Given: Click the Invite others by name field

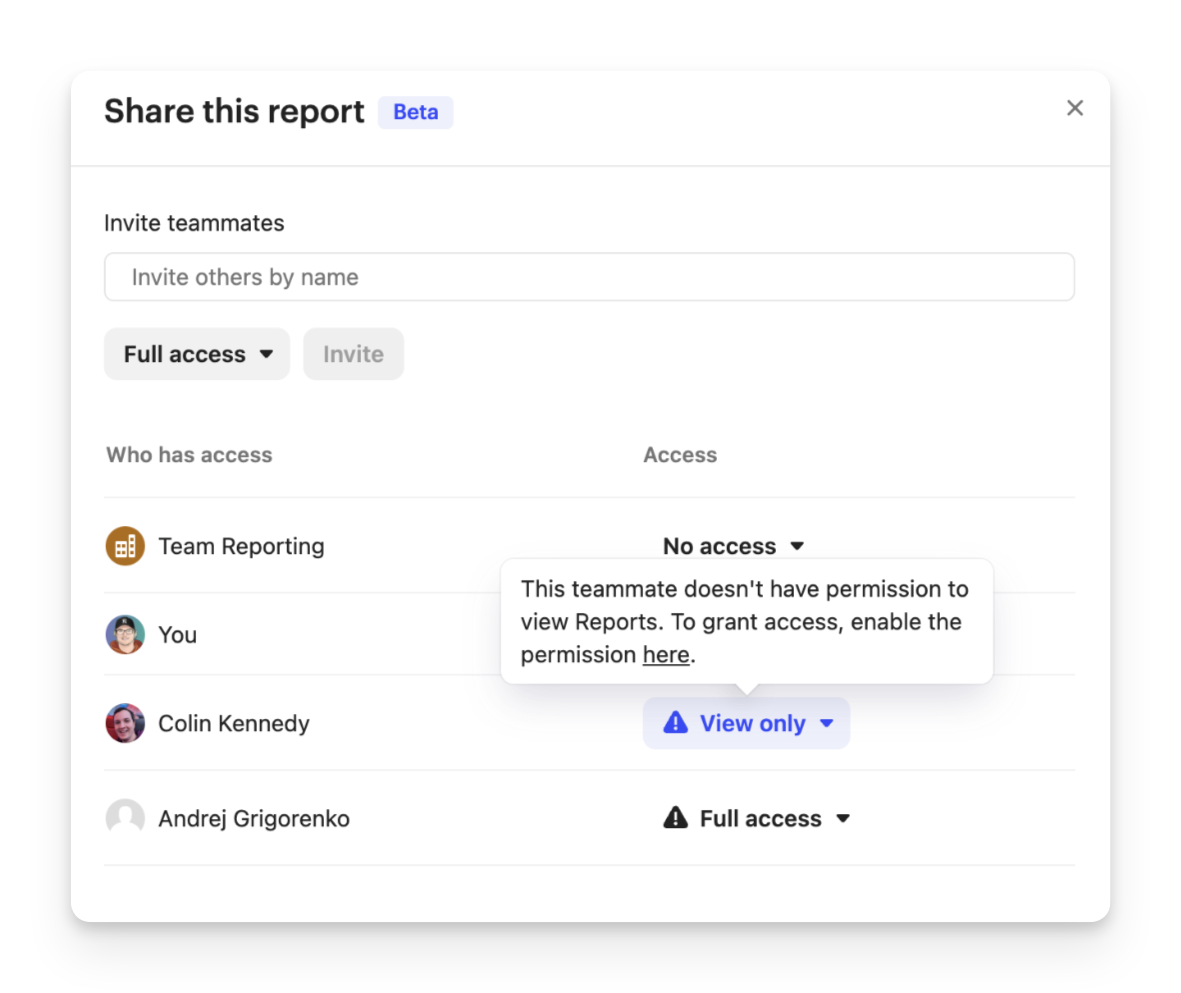Looking at the screenshot, I should pyautogui.click(x=589, y=277).
